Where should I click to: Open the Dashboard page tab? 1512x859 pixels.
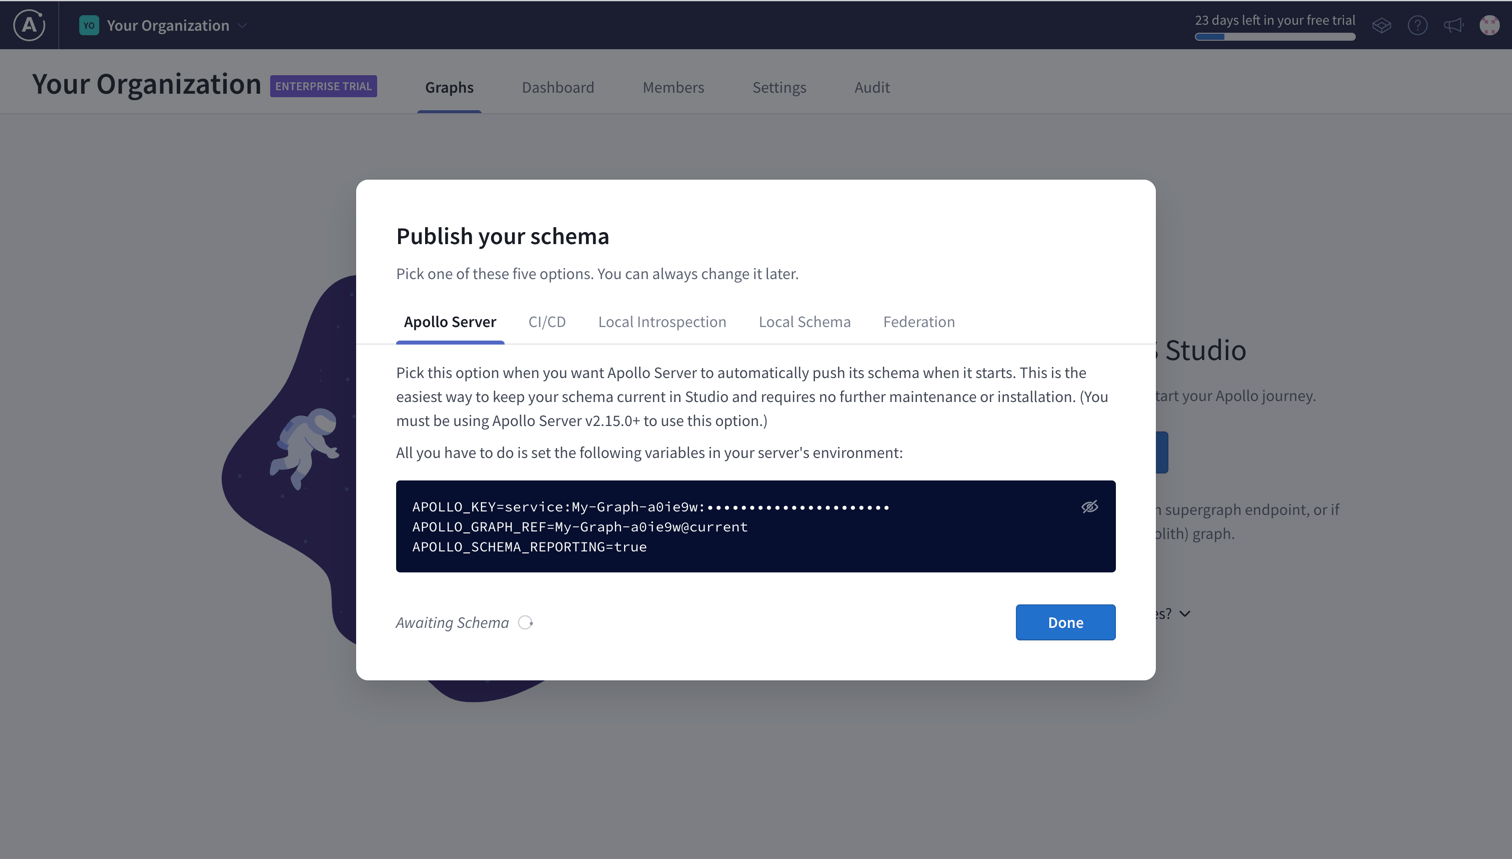558,88
